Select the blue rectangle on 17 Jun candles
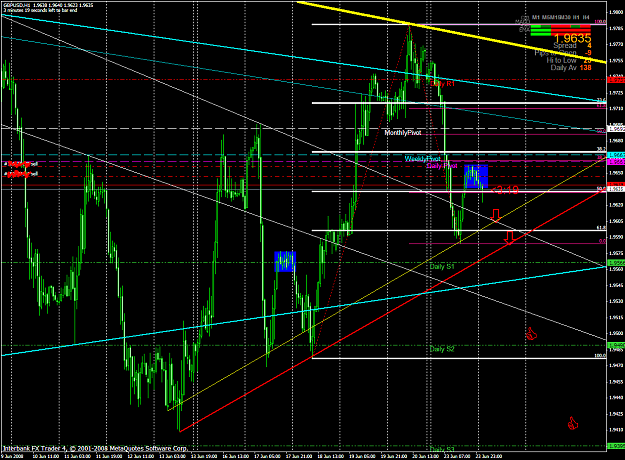This screenshot has width=625, height=460. point(285,261)
